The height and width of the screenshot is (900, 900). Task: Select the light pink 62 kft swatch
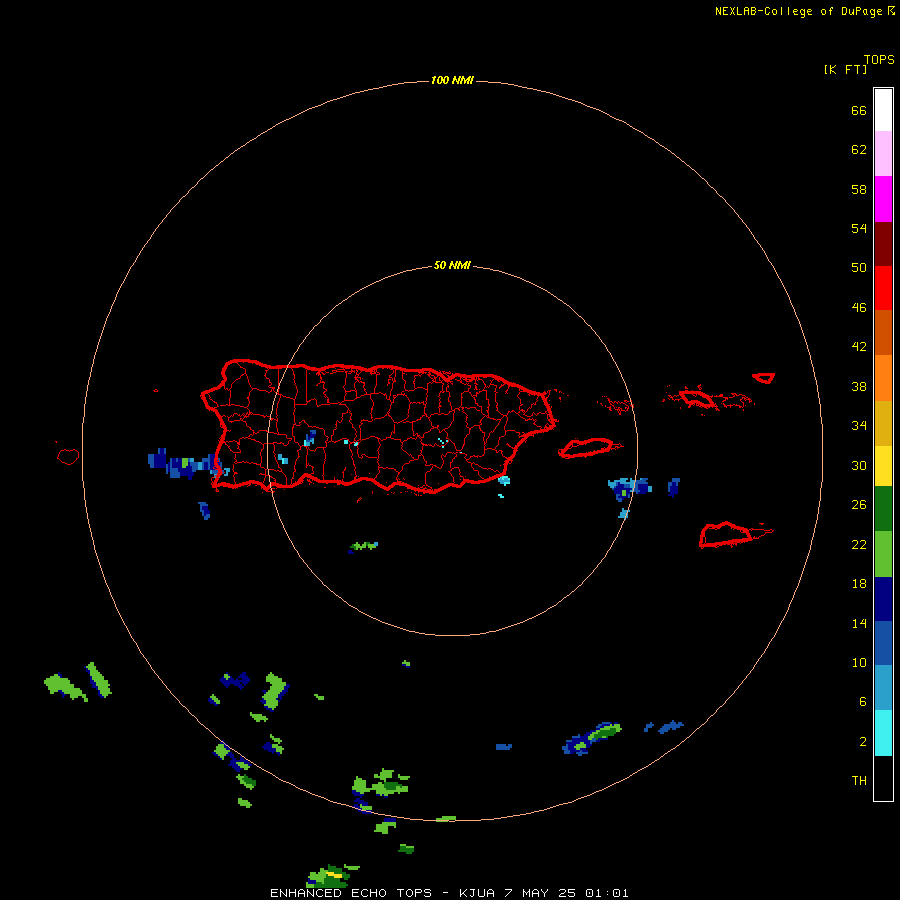point(883,154)
